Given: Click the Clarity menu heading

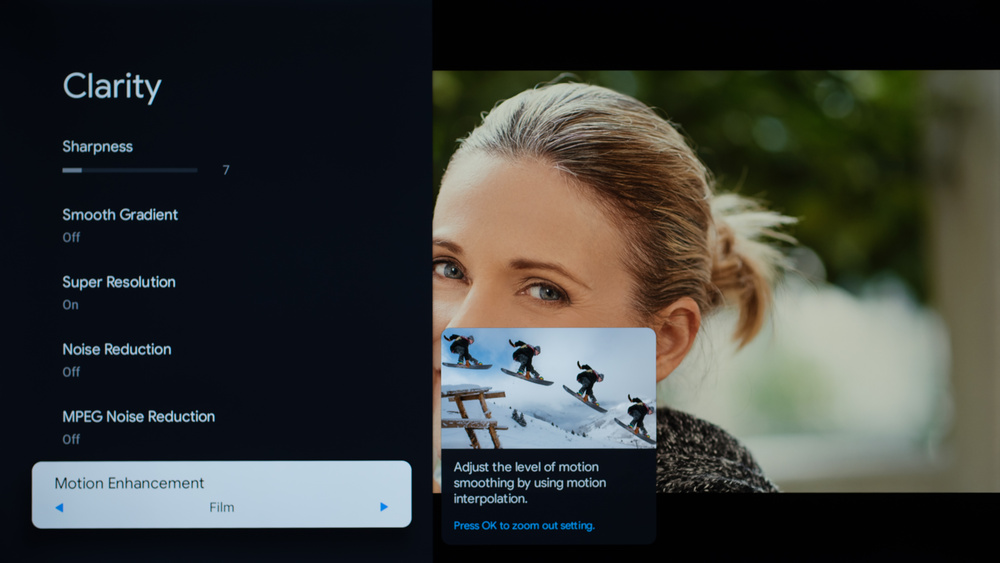Looking at the screenshot, I should tap(112, 87).
